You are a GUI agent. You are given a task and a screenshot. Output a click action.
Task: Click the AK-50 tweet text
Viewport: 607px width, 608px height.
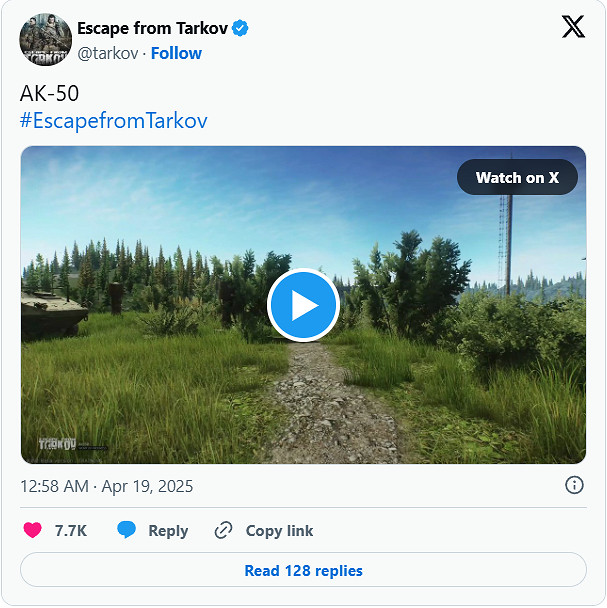[49, 94]
